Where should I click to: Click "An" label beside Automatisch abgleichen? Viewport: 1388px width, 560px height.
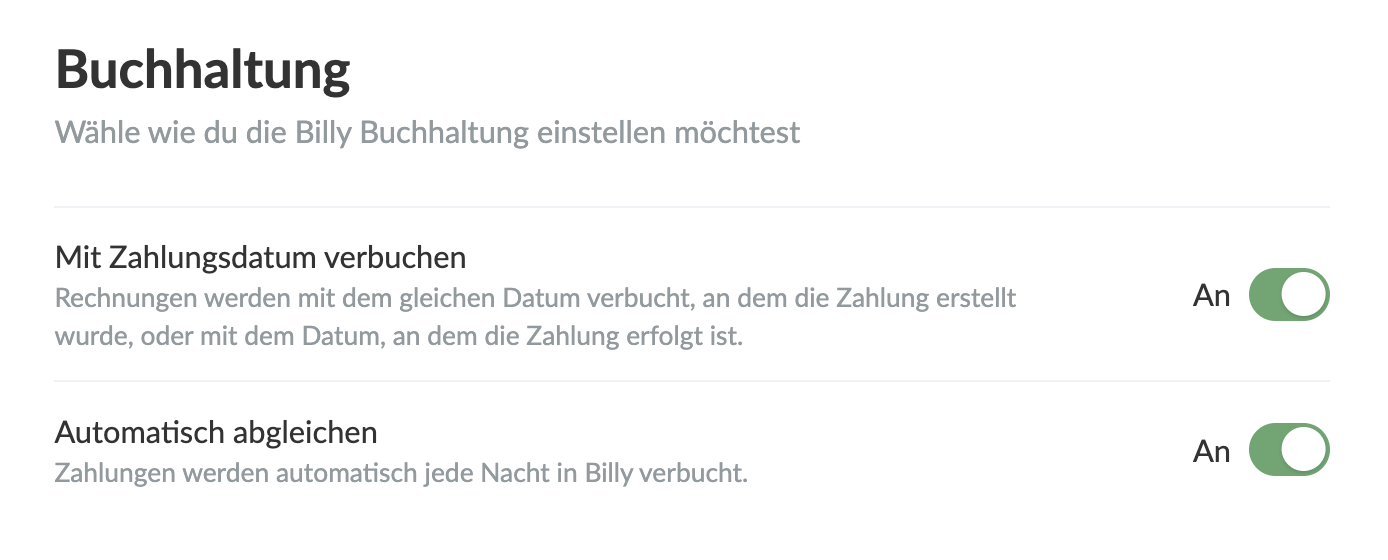[x=1211, y=451]
